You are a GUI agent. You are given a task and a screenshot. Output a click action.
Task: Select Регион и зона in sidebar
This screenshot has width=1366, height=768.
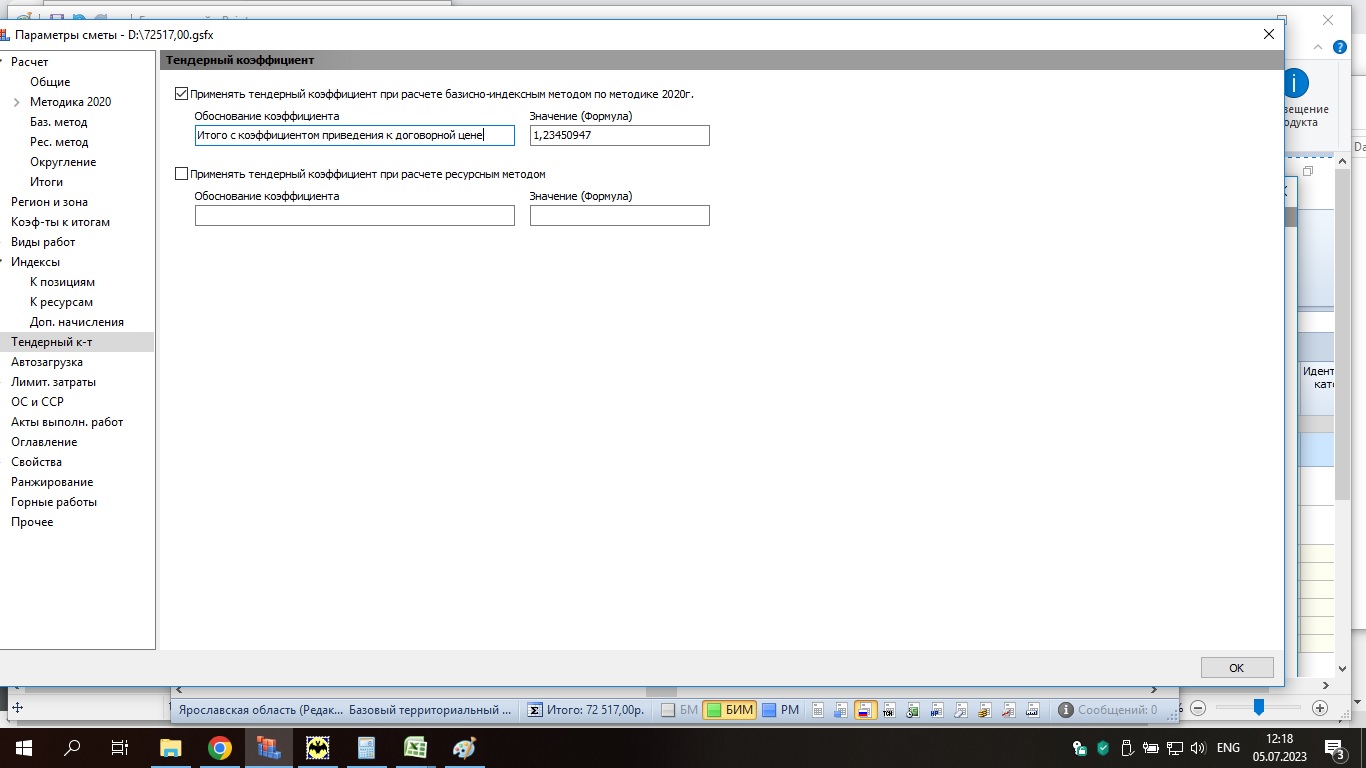(x=50, y=202)
